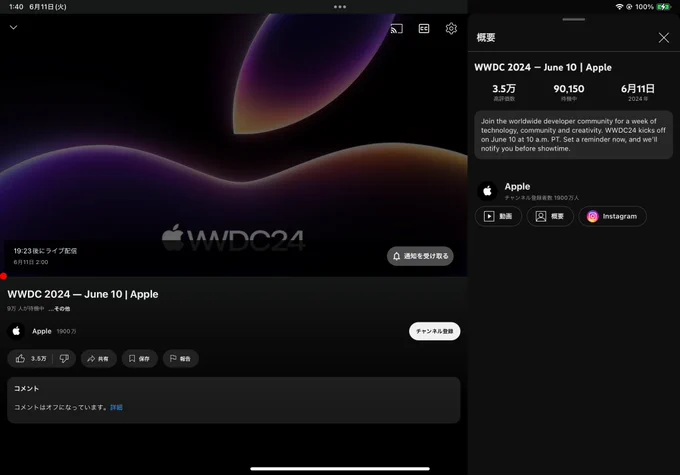
Task: Tap the Wi-Fi status icon
Action: pyautogui.click(x=619, y=7)
